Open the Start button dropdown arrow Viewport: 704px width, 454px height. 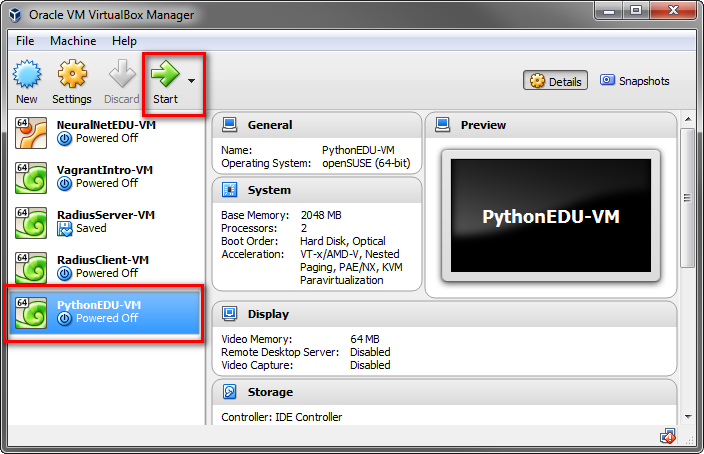[192, 81]
